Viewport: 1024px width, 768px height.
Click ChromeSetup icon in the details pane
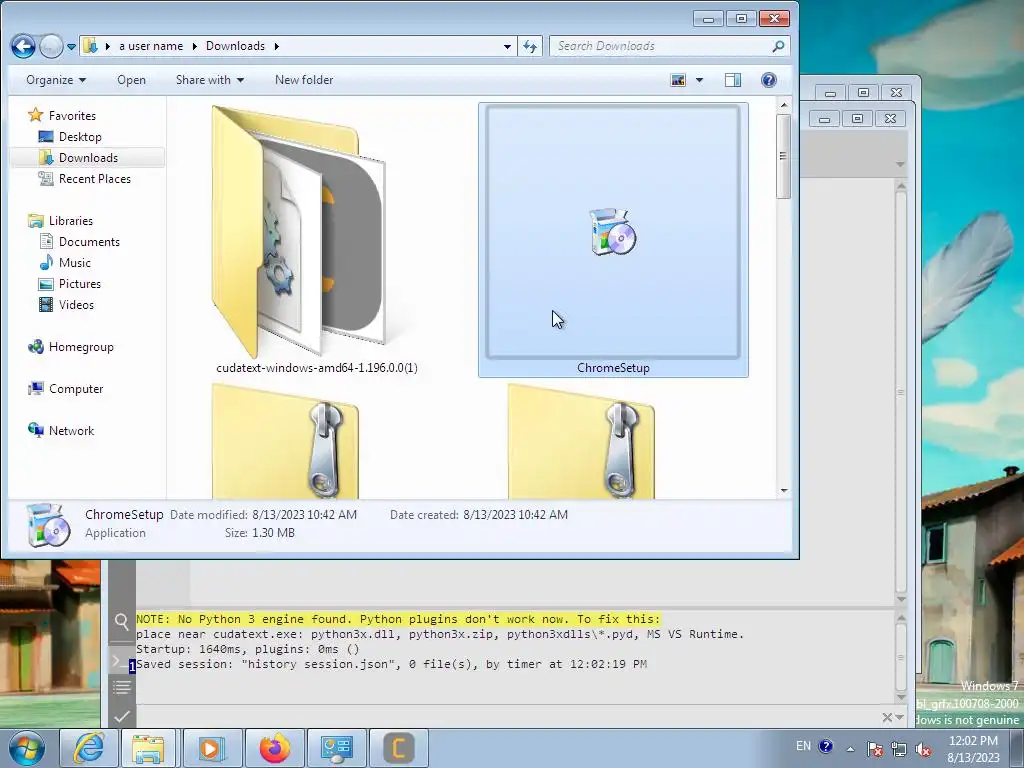[x=48, y=524]
